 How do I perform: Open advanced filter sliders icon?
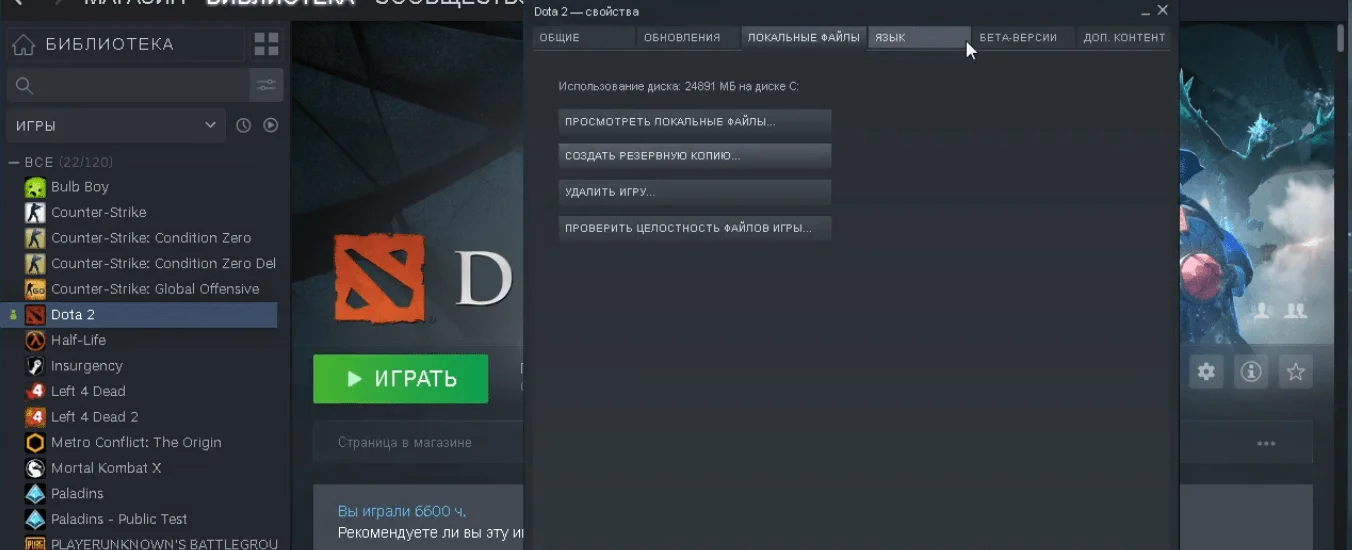pyautogui.click(x=266, y=85)
